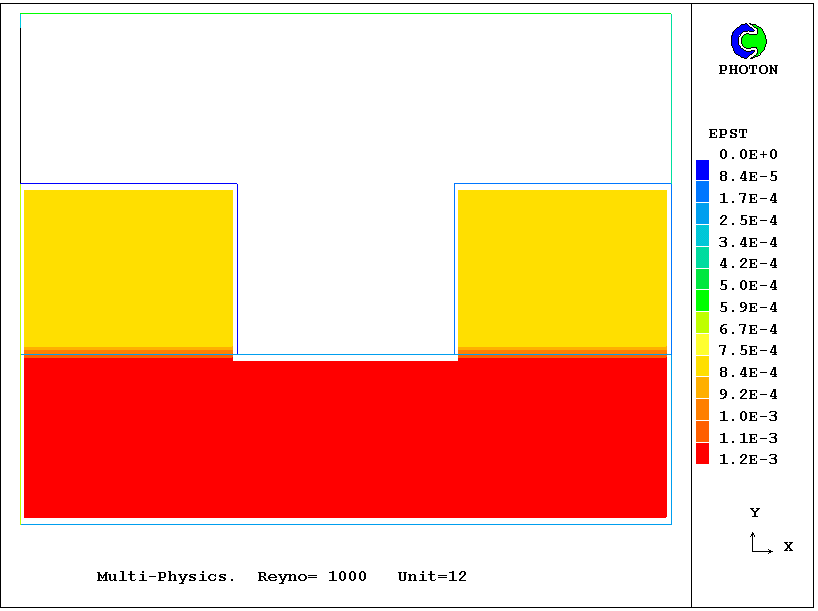Image resolution: width=818 pixels, height=611 pixels.
Task: Select the orange 1.0E-3 legend swatch
Action: click(703, 410)
